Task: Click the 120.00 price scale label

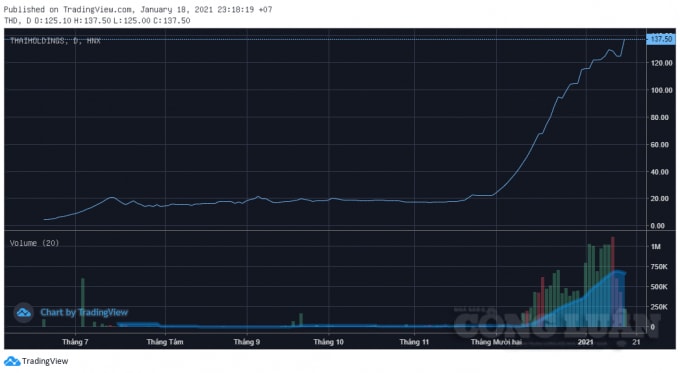Action: click(x=661, y=63)
